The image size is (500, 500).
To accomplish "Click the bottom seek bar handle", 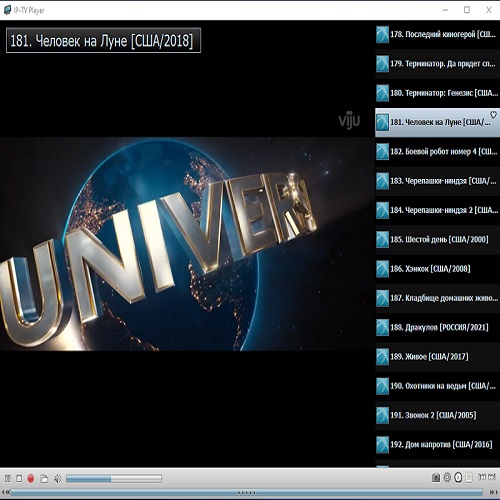I will coord(247,492).
